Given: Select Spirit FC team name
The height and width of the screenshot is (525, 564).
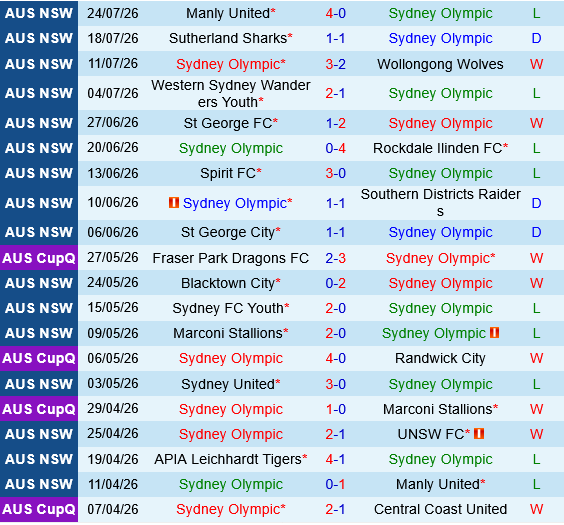Looking at the screenshot, I should pyautogui.click(x=228, y=173).
